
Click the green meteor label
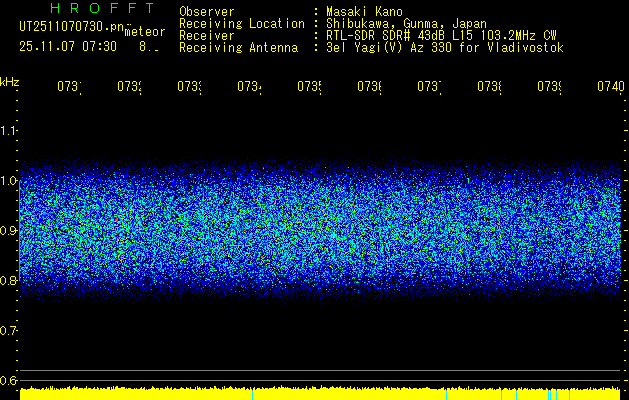coord(145,32)
